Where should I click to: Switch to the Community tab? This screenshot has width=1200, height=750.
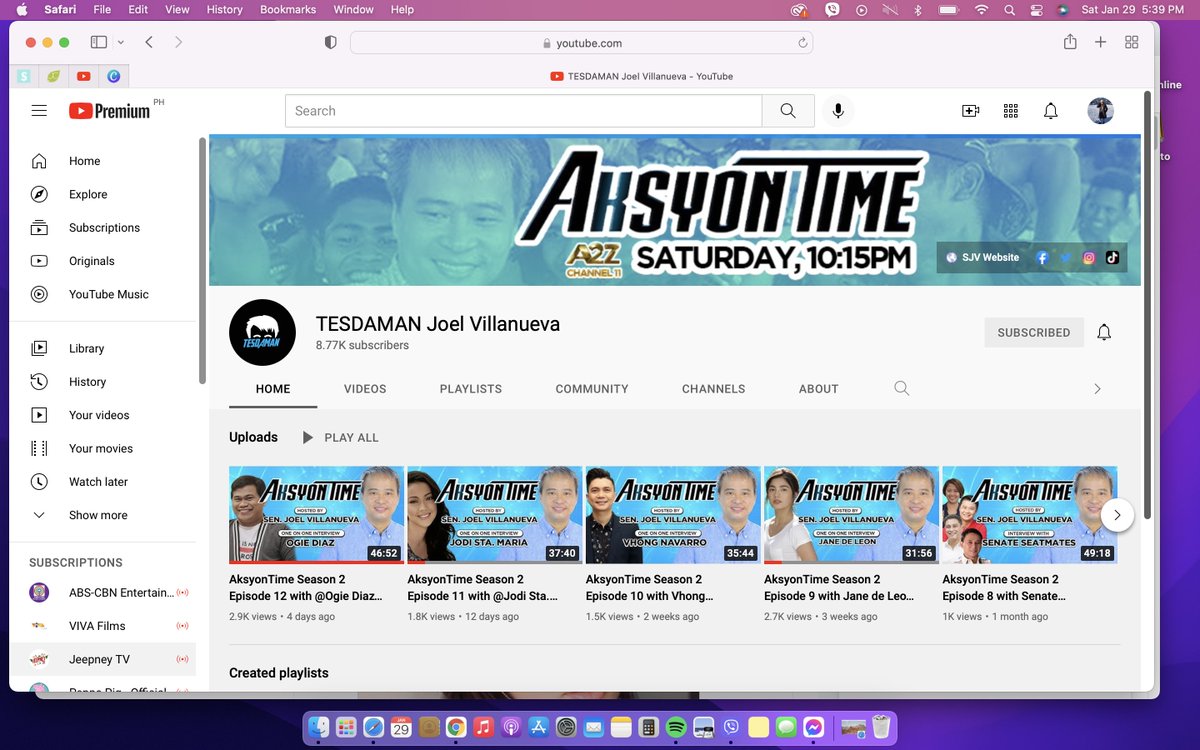click(592, 389)
